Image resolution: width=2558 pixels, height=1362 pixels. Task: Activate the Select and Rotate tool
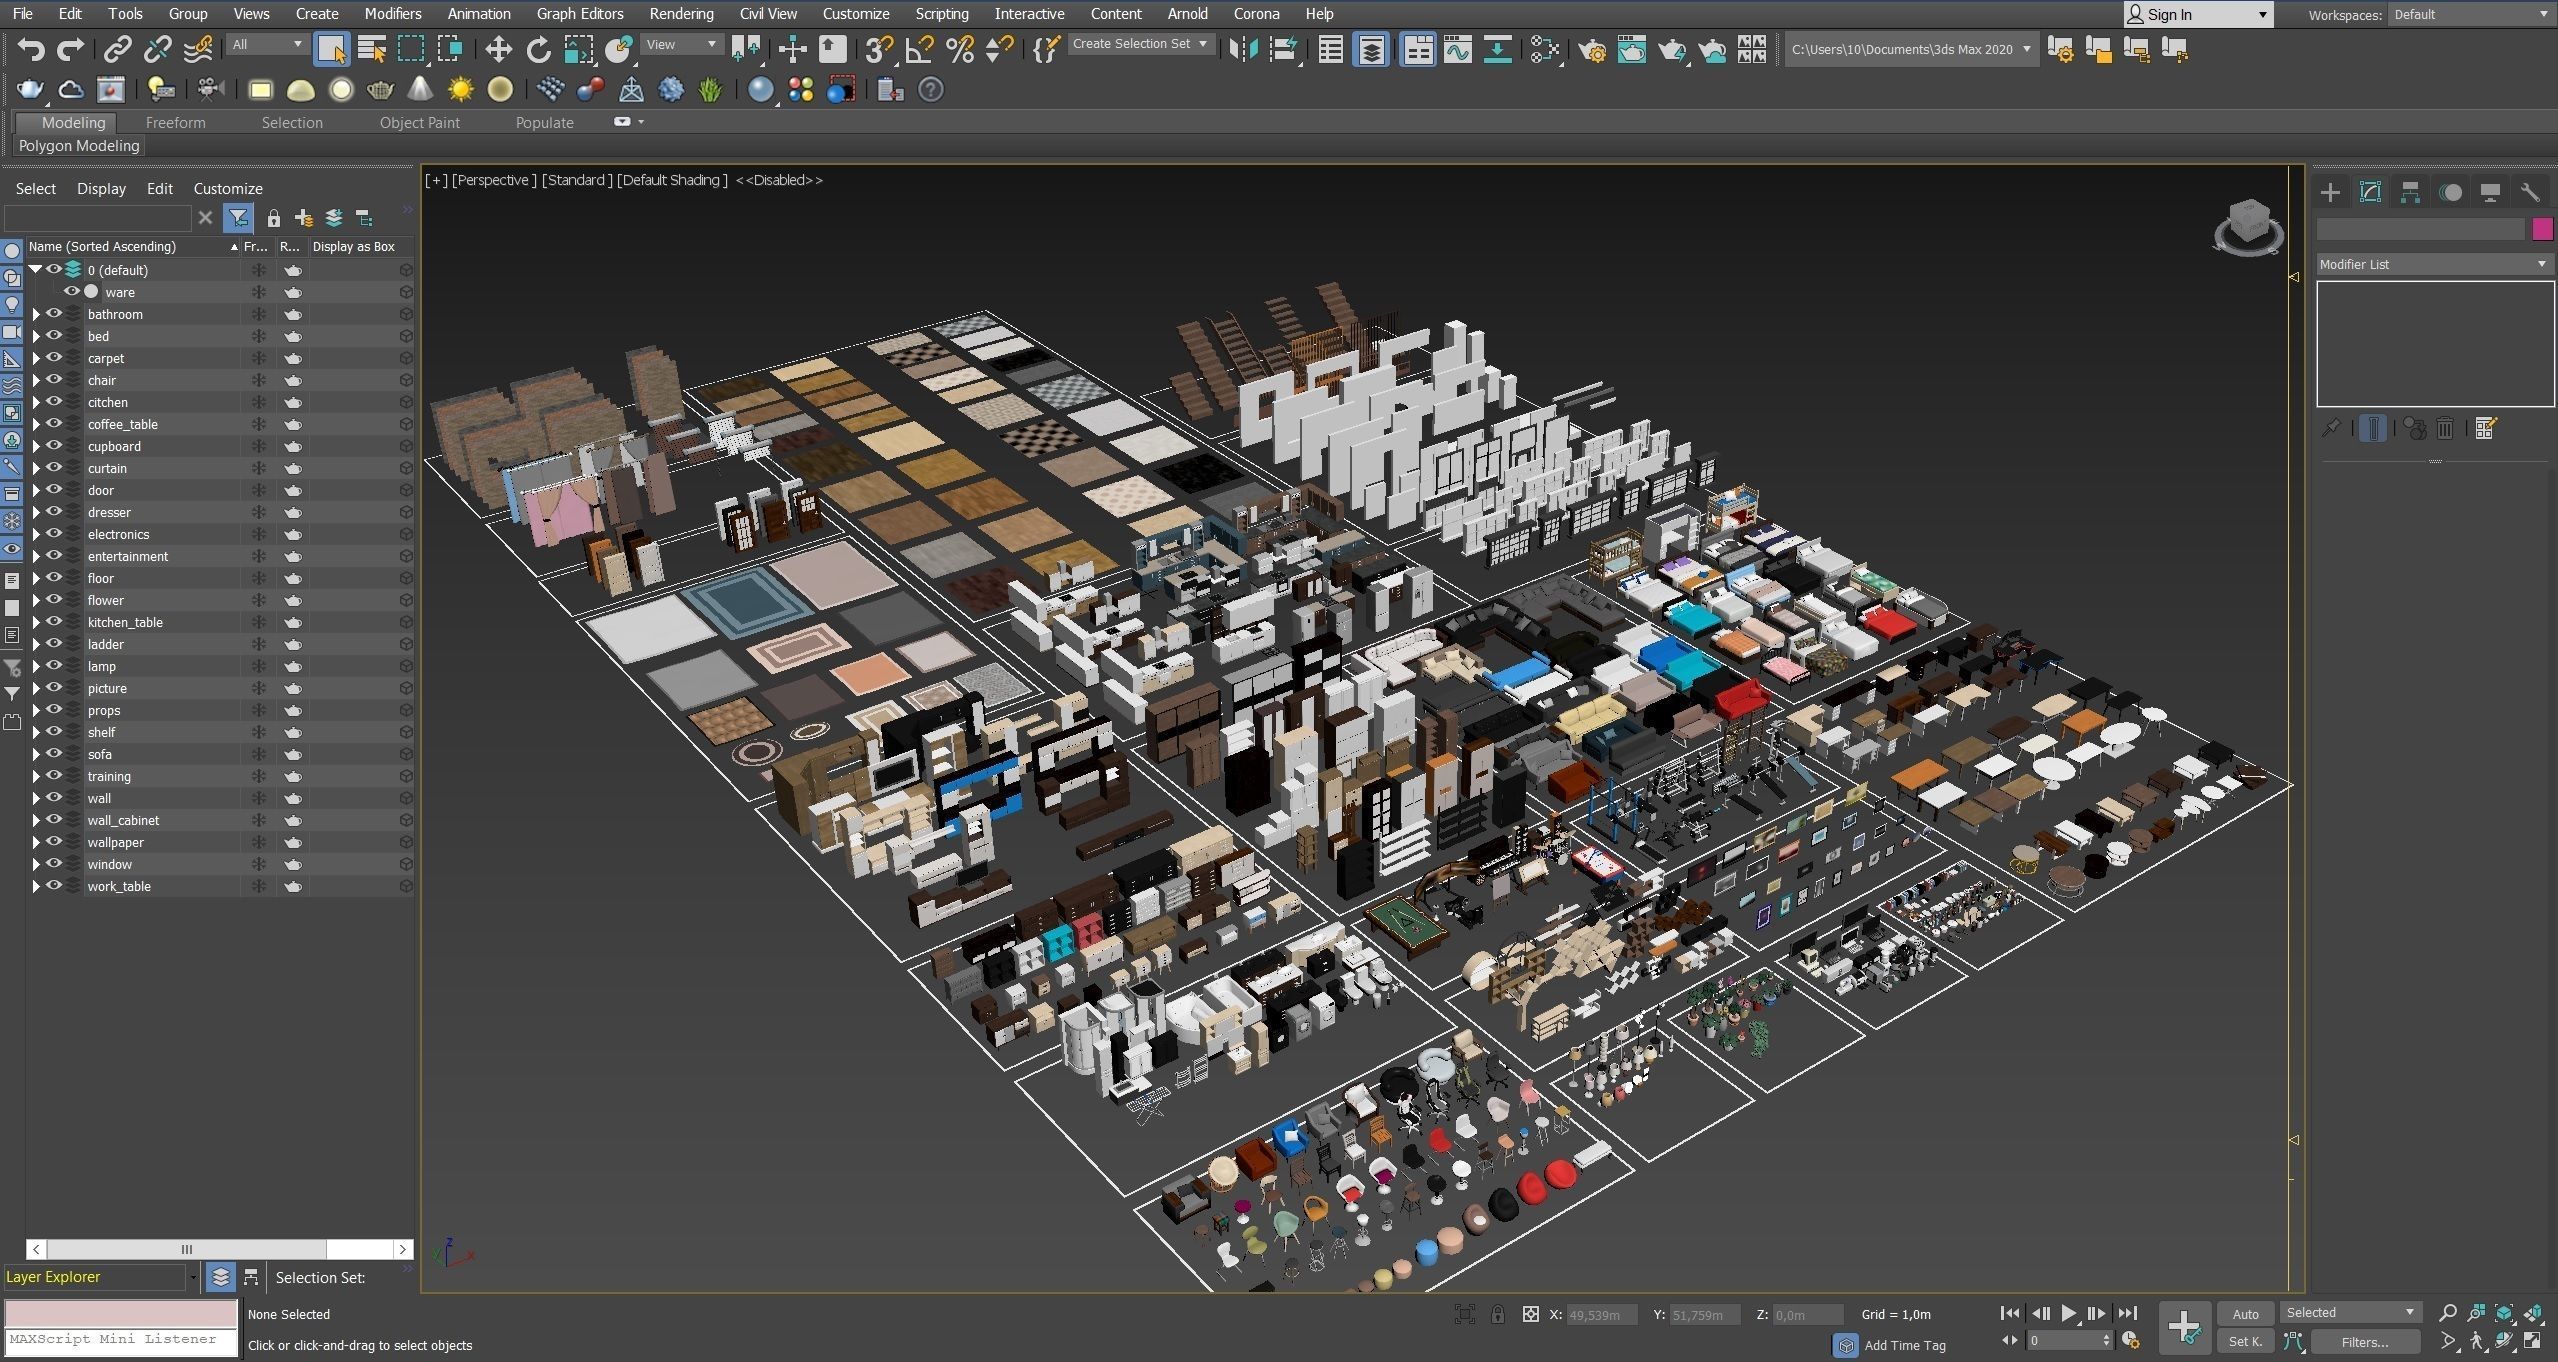[538, 49]
